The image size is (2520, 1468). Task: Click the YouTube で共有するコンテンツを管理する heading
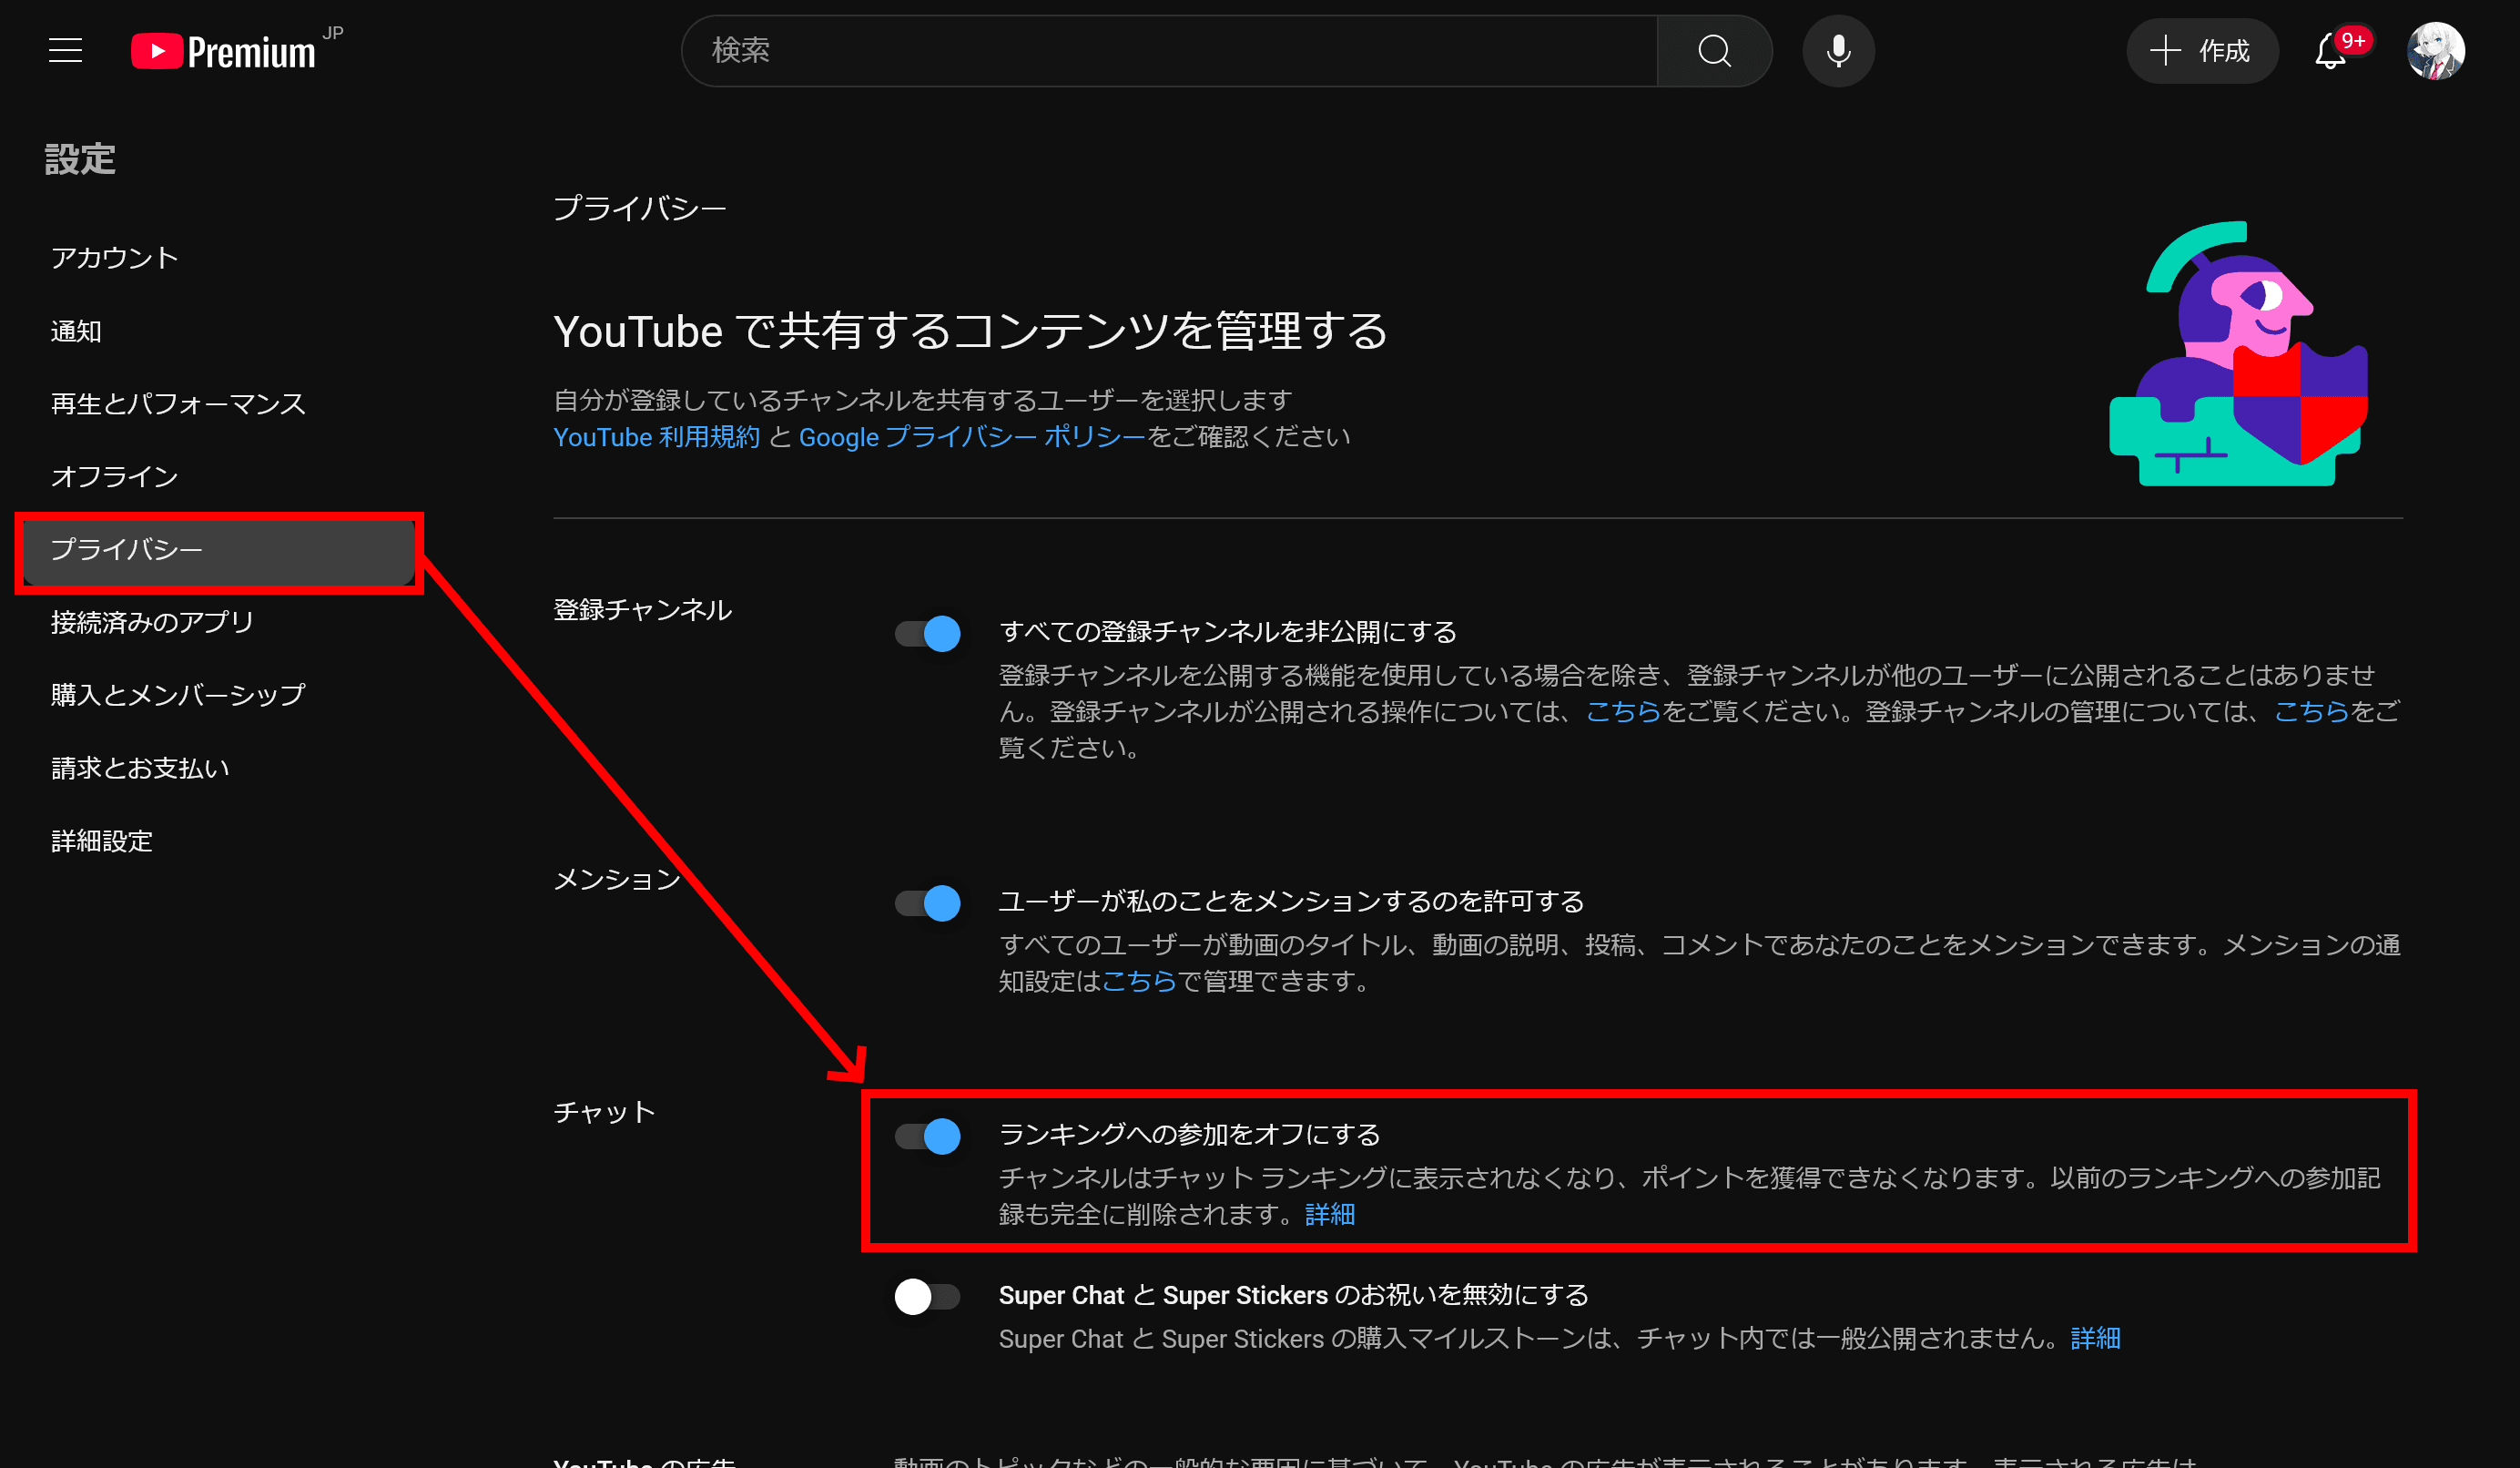[970, 331]
